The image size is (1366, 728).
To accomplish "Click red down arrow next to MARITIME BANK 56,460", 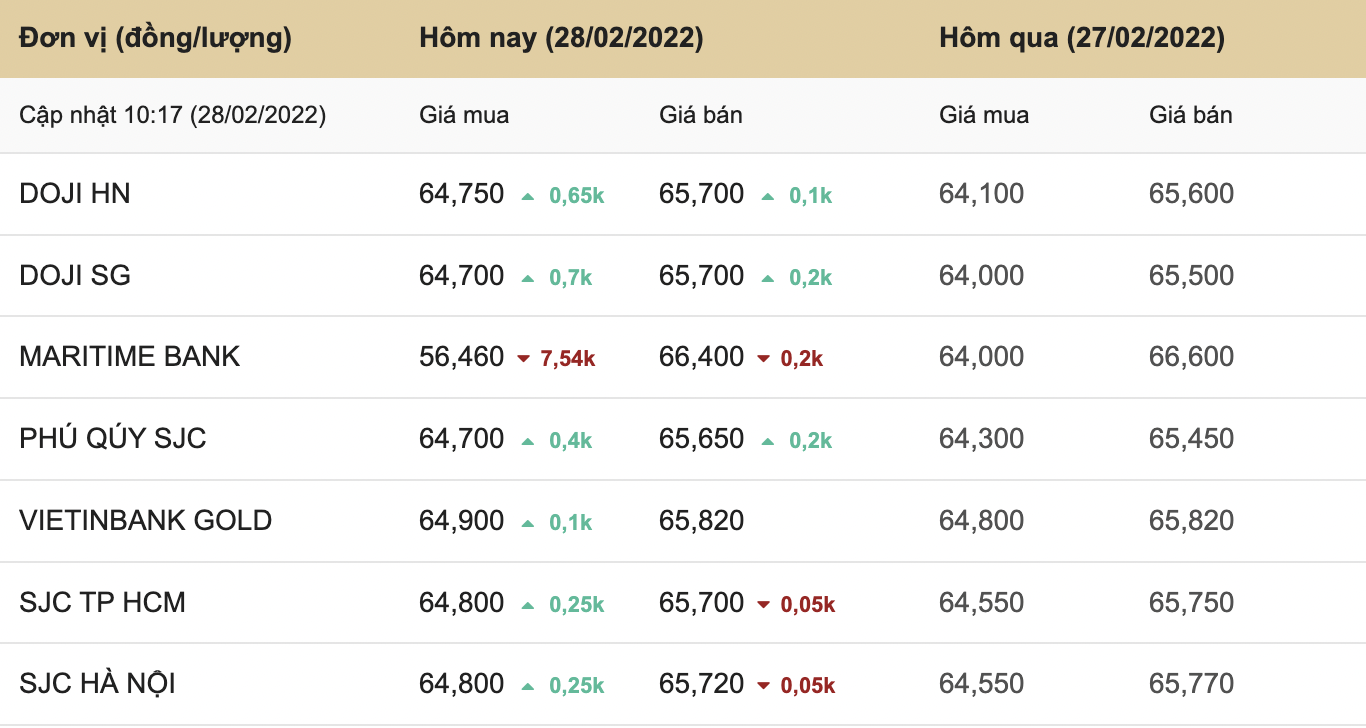I will click(523, 359).
